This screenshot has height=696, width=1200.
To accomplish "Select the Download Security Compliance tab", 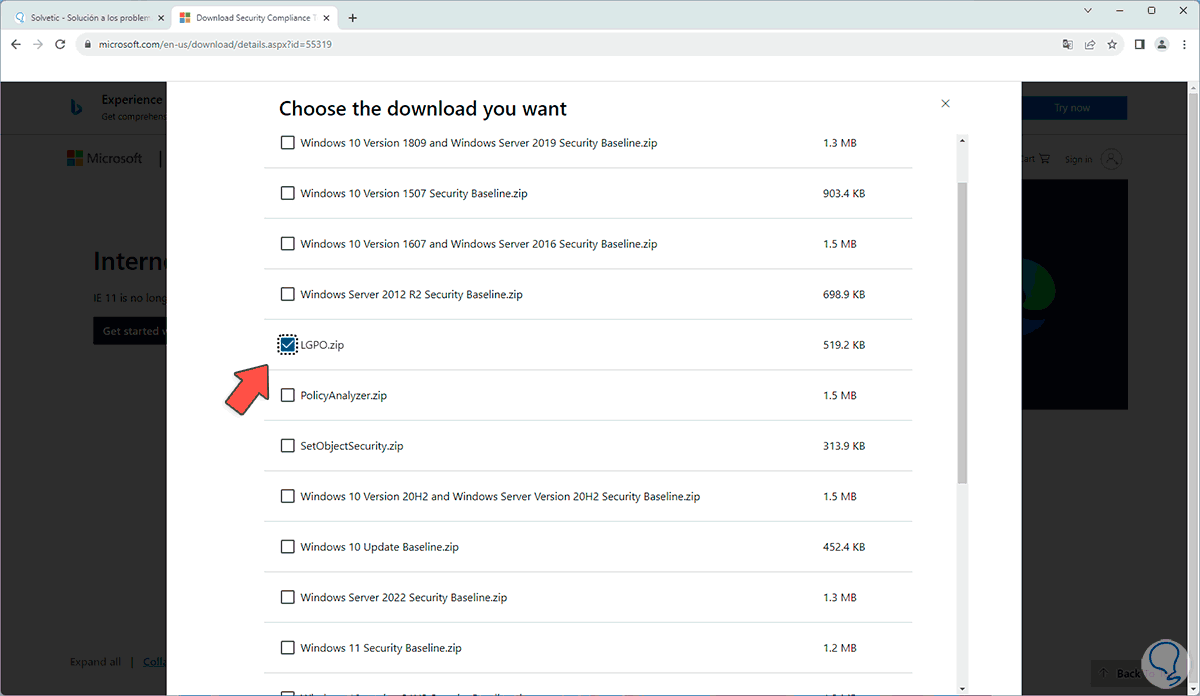I will [255, 18].
